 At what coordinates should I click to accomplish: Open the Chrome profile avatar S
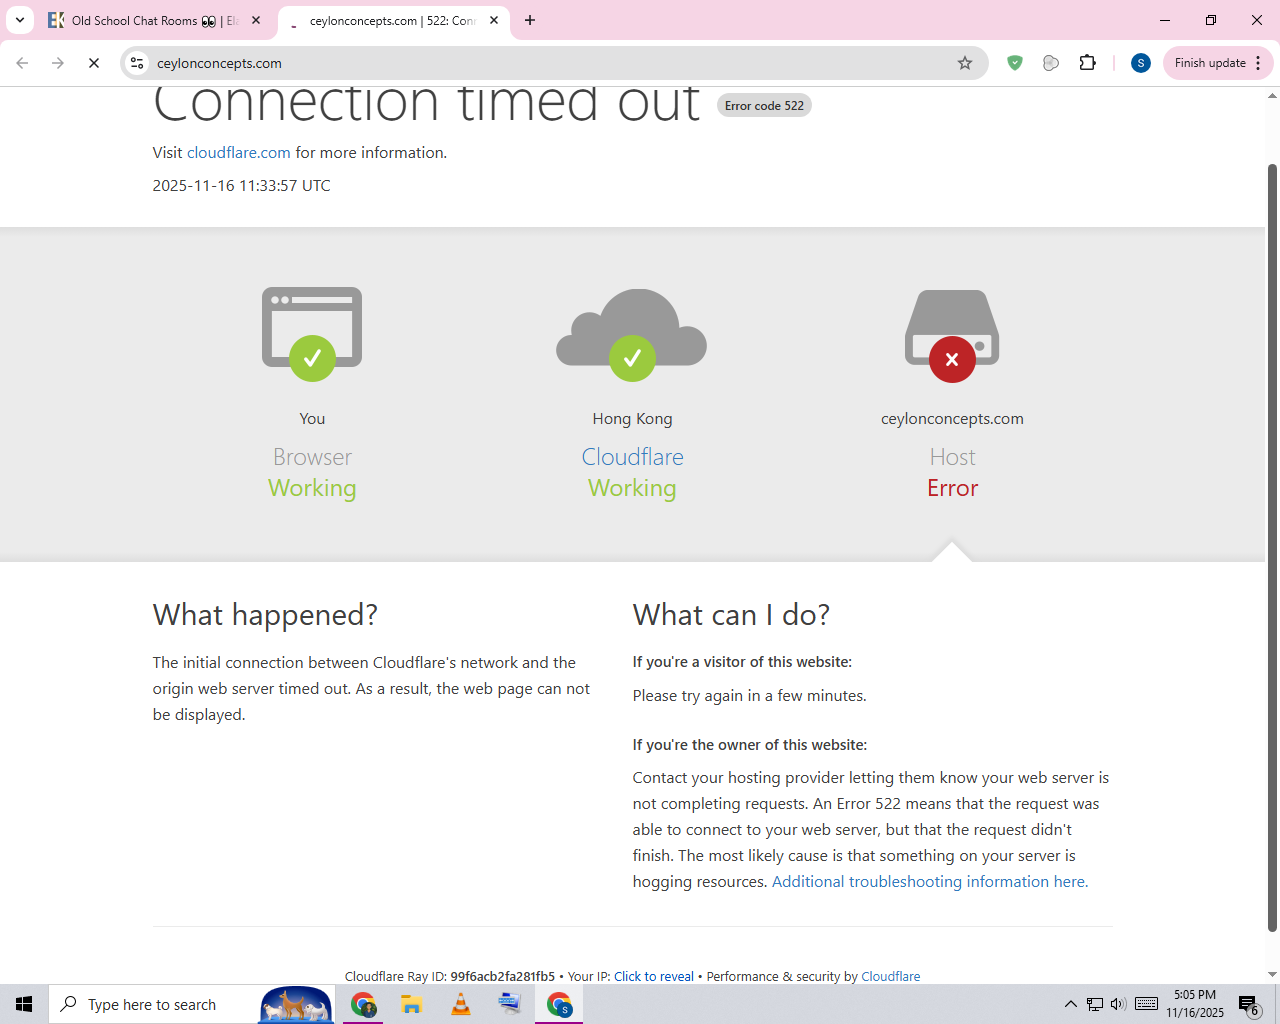click(1141, 63)
